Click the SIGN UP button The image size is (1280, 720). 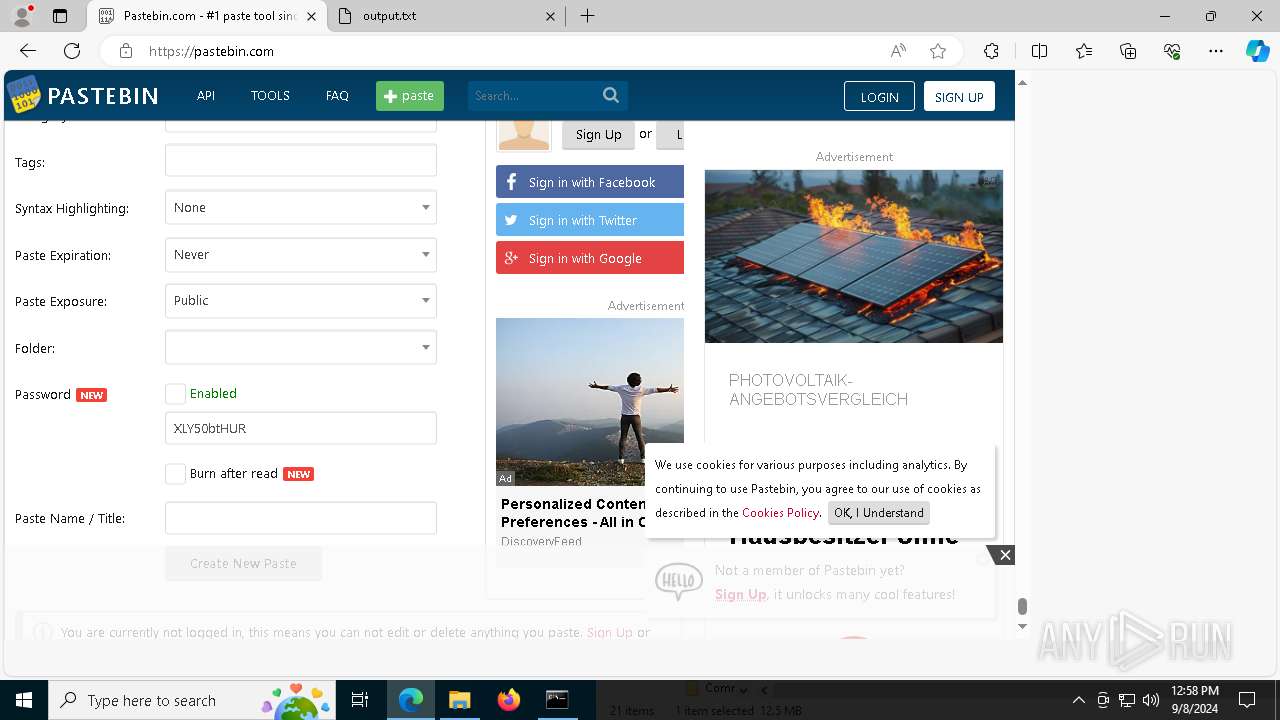[x=959, y=96]
